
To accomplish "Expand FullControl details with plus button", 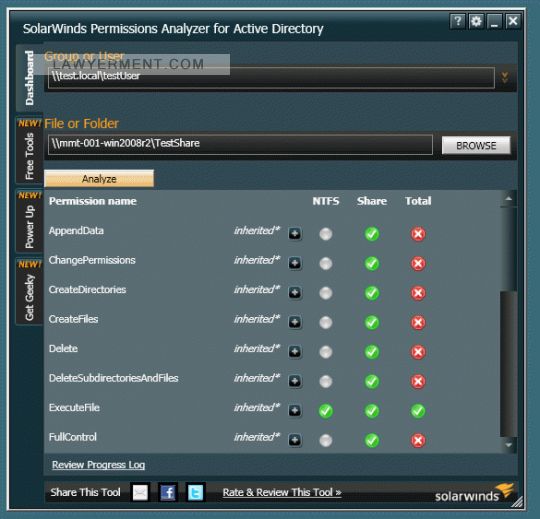I will (295, 440).
